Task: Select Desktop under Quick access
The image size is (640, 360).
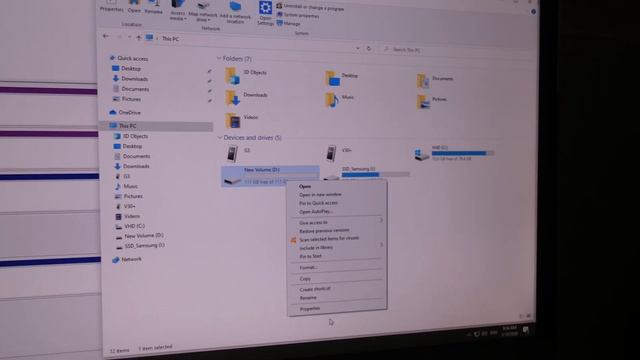Action: 131,69
